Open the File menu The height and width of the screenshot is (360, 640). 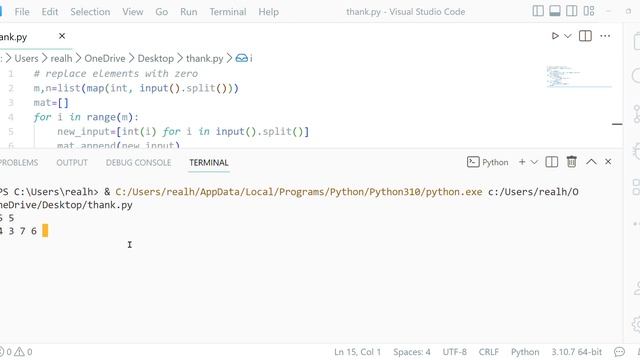pyautogui.click(x=22, y=12)
